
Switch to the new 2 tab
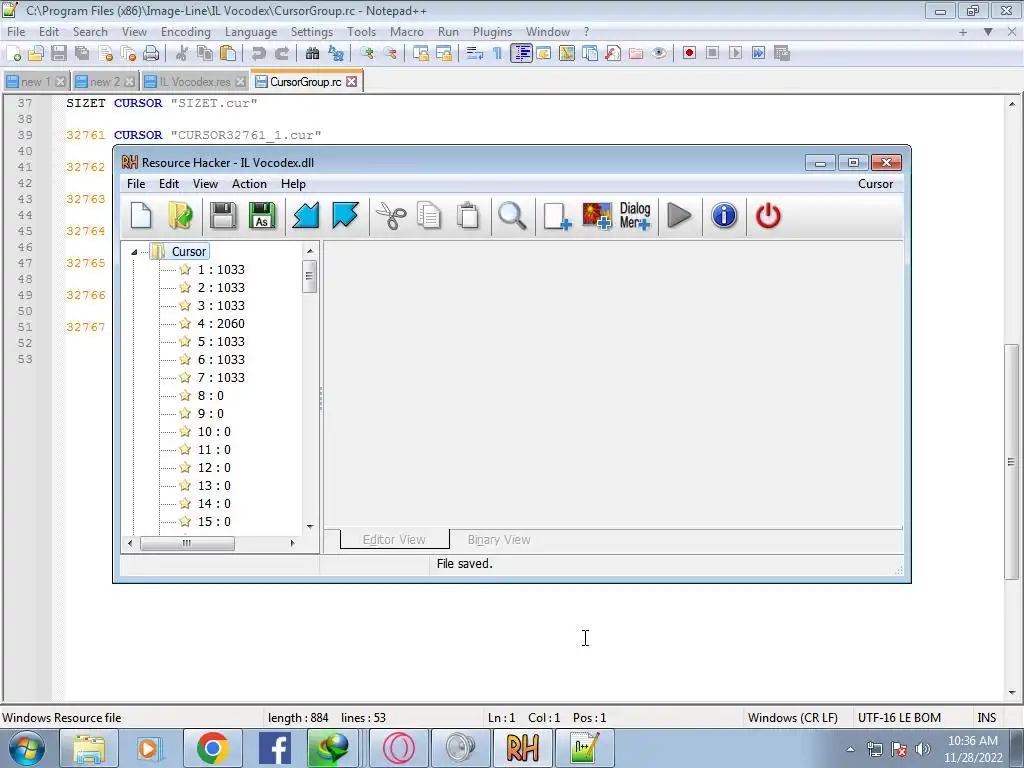104,82
